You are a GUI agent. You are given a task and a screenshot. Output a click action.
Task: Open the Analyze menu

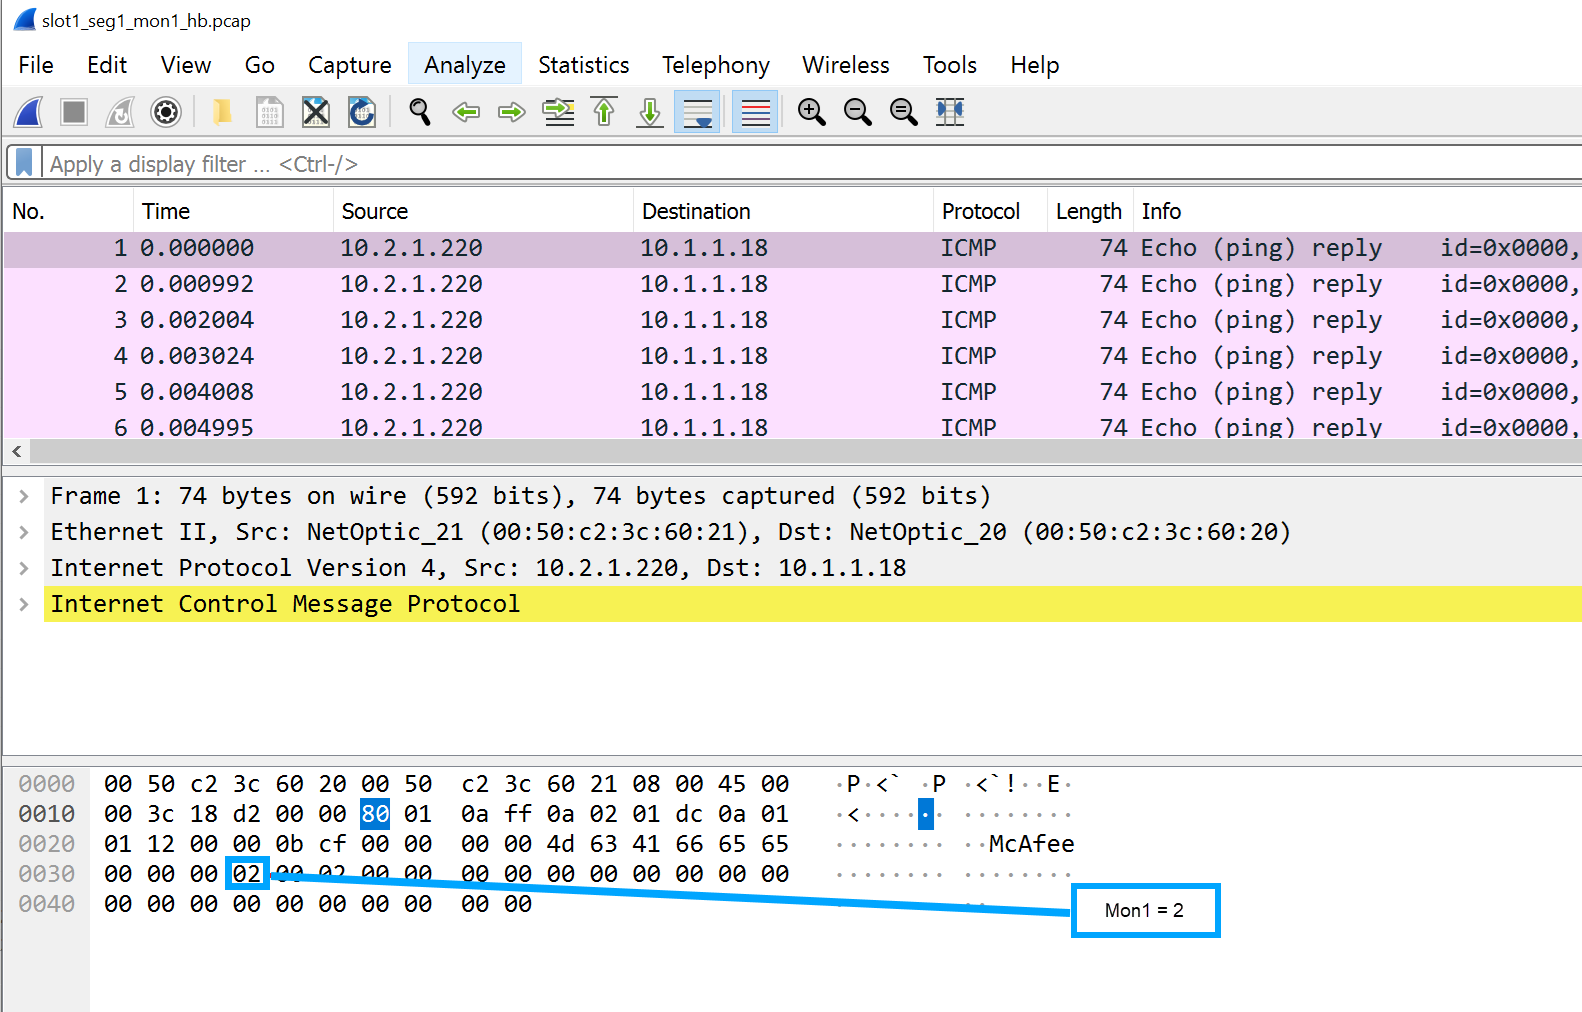pyautogui.click(x=465, y=65)
